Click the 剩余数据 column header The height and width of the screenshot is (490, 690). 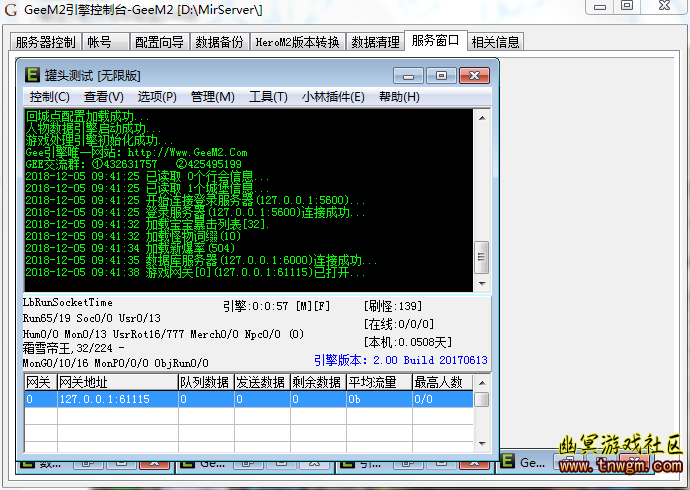(318, 382)
